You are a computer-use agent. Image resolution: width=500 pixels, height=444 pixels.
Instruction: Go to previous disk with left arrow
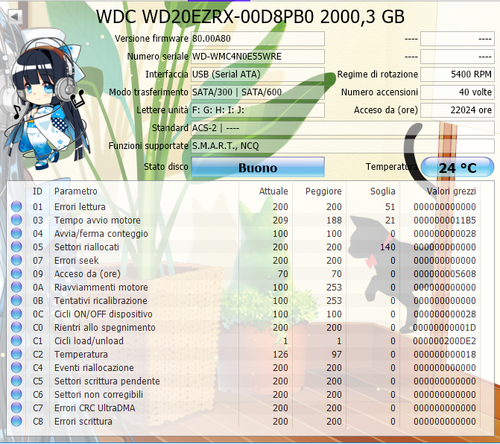pyautogui.click(x=15, y=16)
